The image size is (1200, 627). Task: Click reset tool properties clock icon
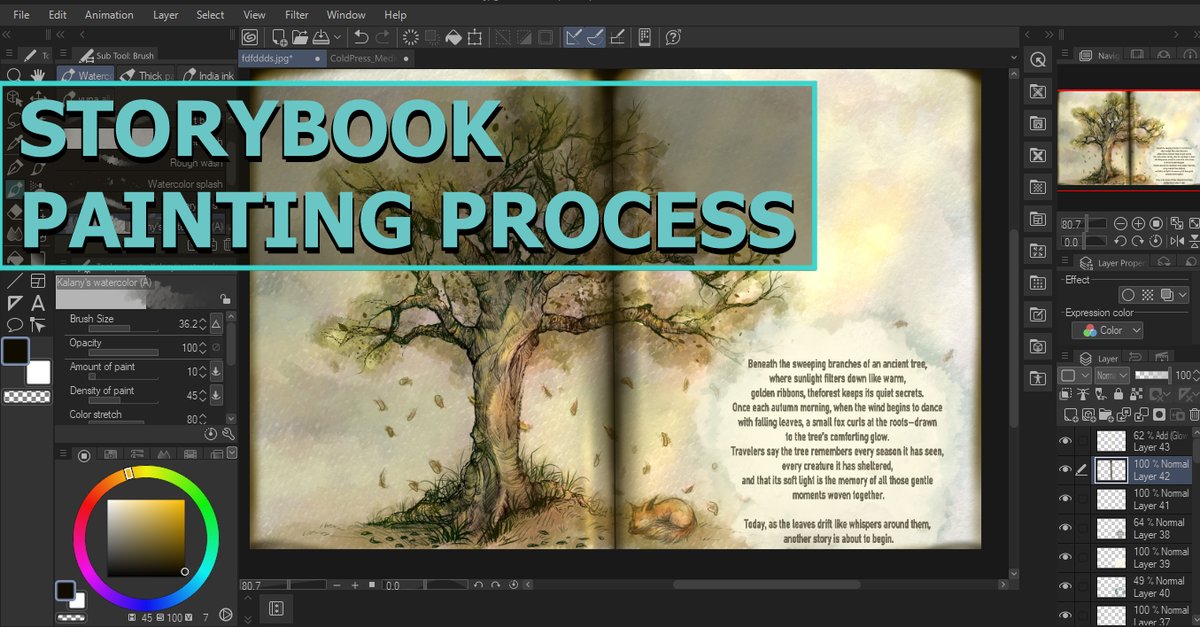pyautogui.click(x=211, y=434)
